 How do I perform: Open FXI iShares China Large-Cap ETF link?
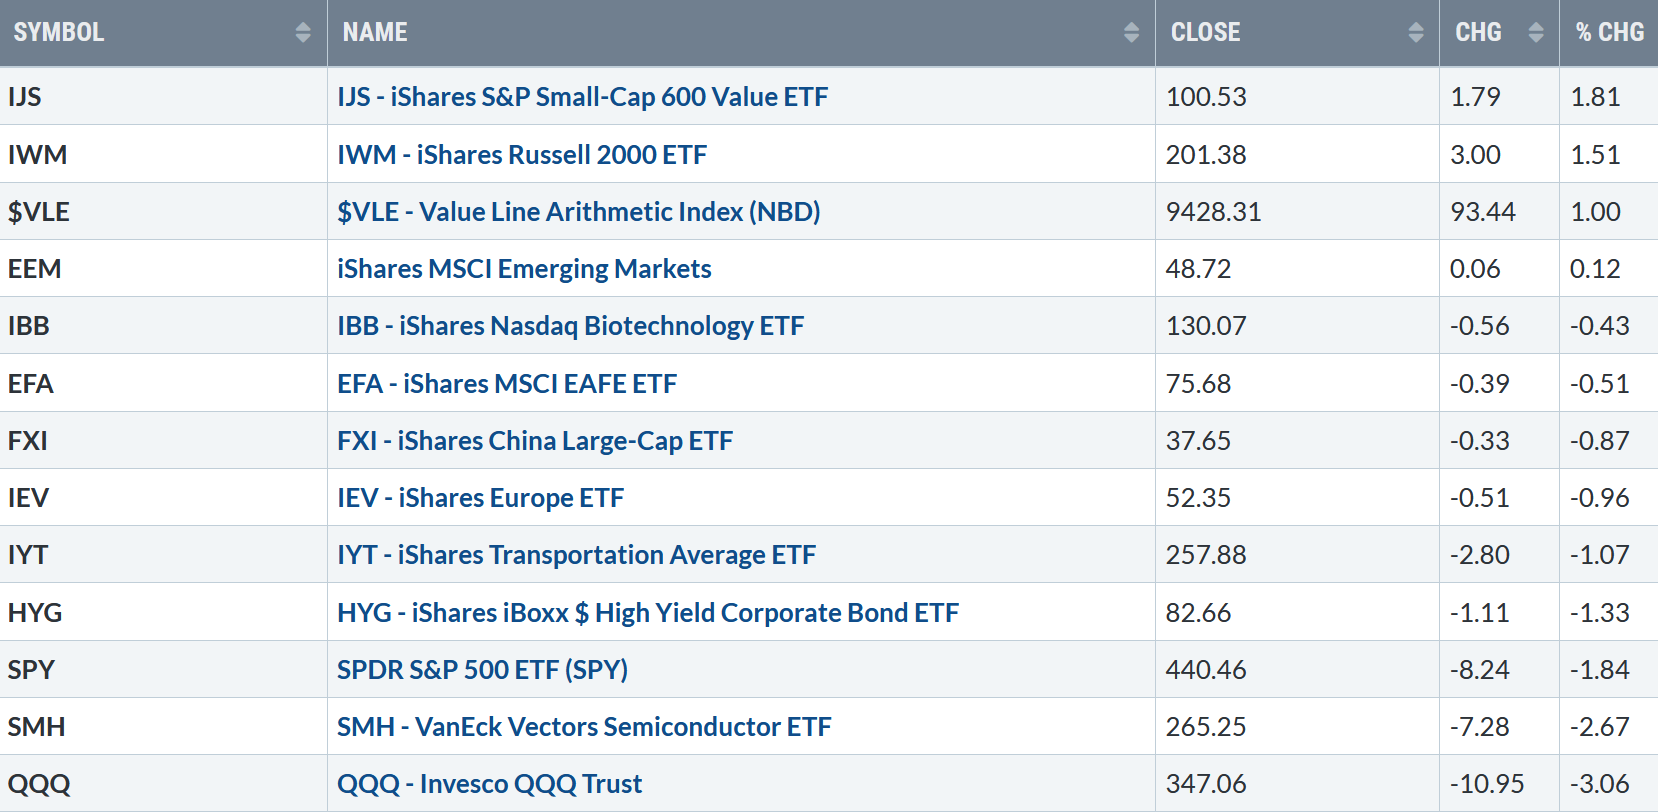pyautogui.click(x=534, y=441)
